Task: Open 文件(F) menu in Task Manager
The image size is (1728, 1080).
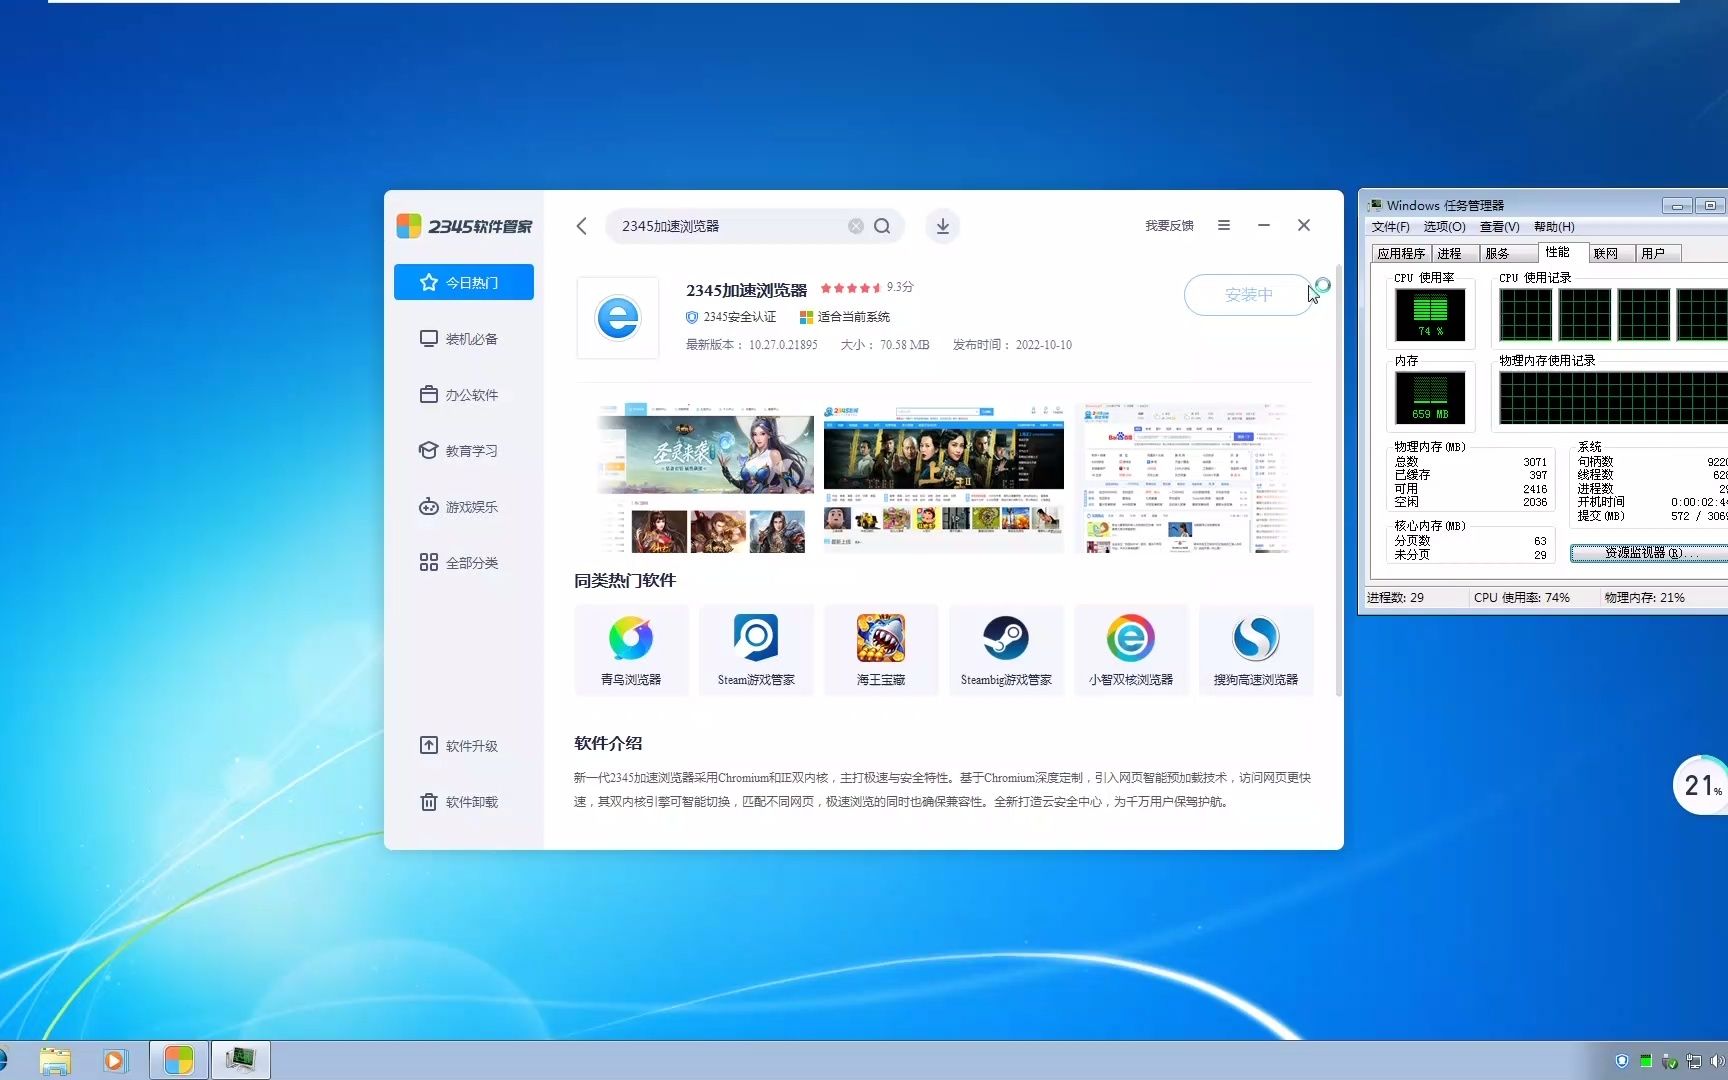Action: click(x=1390, y=227)
